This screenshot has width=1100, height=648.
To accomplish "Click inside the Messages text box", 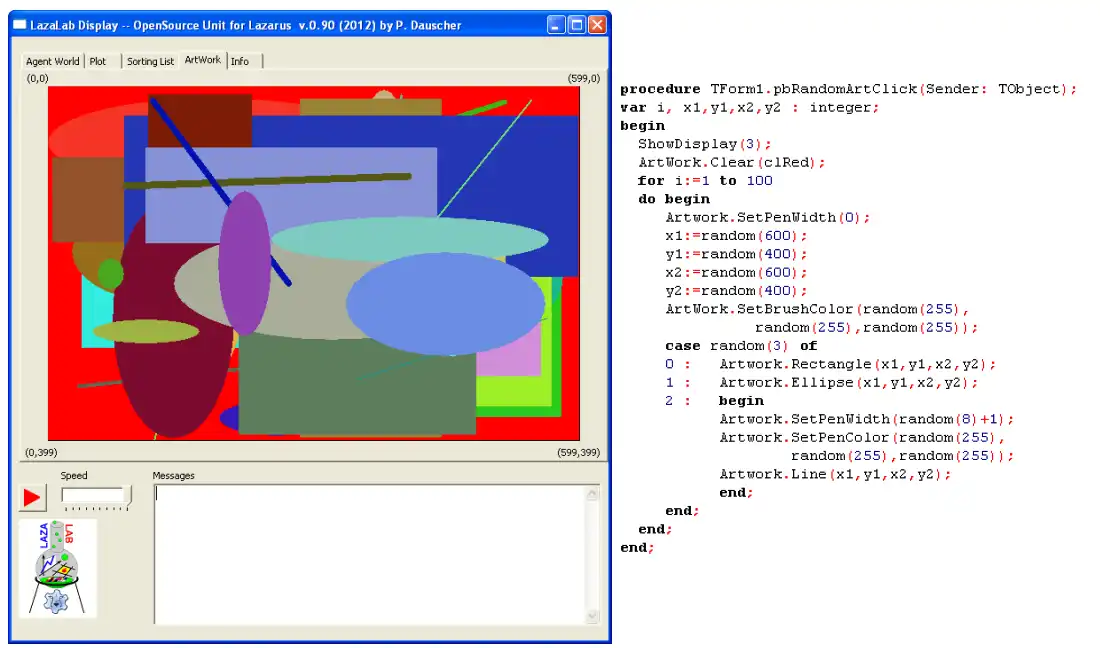I will point(370,554).
